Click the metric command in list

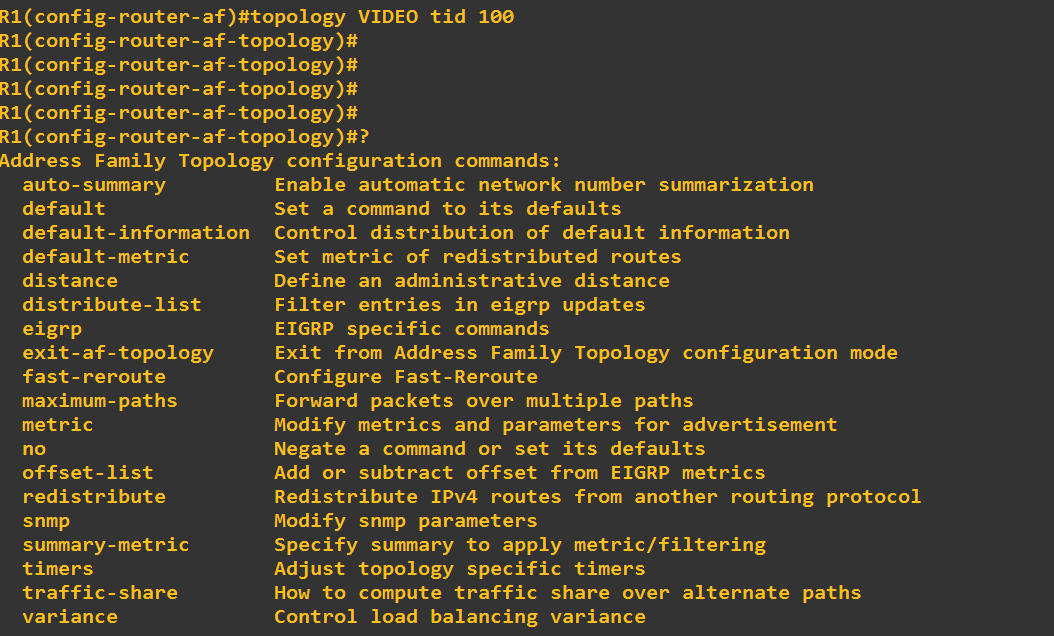[58, 425]
